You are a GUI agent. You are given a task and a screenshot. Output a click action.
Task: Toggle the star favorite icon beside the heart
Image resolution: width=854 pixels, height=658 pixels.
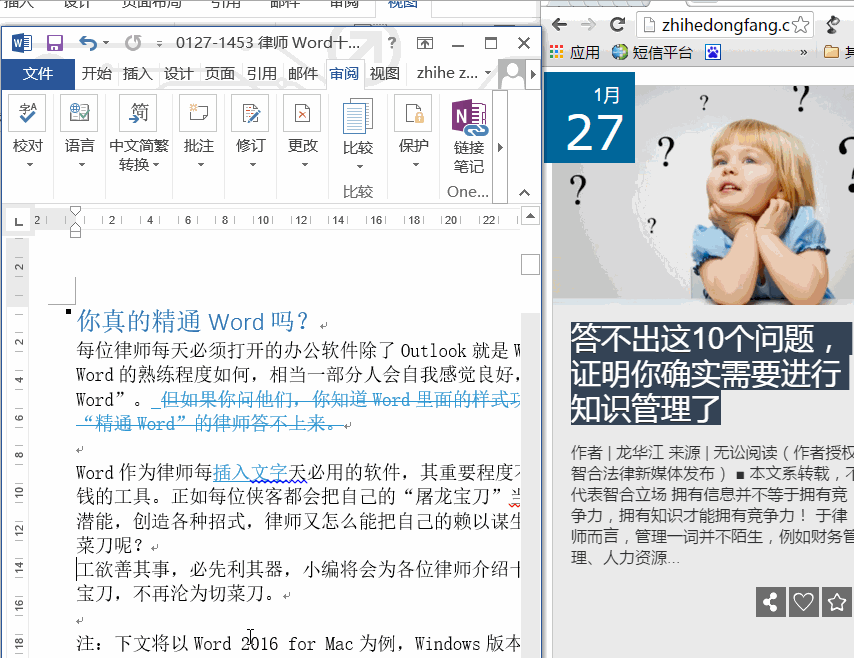pyautogui.click(x=837, y=602)
